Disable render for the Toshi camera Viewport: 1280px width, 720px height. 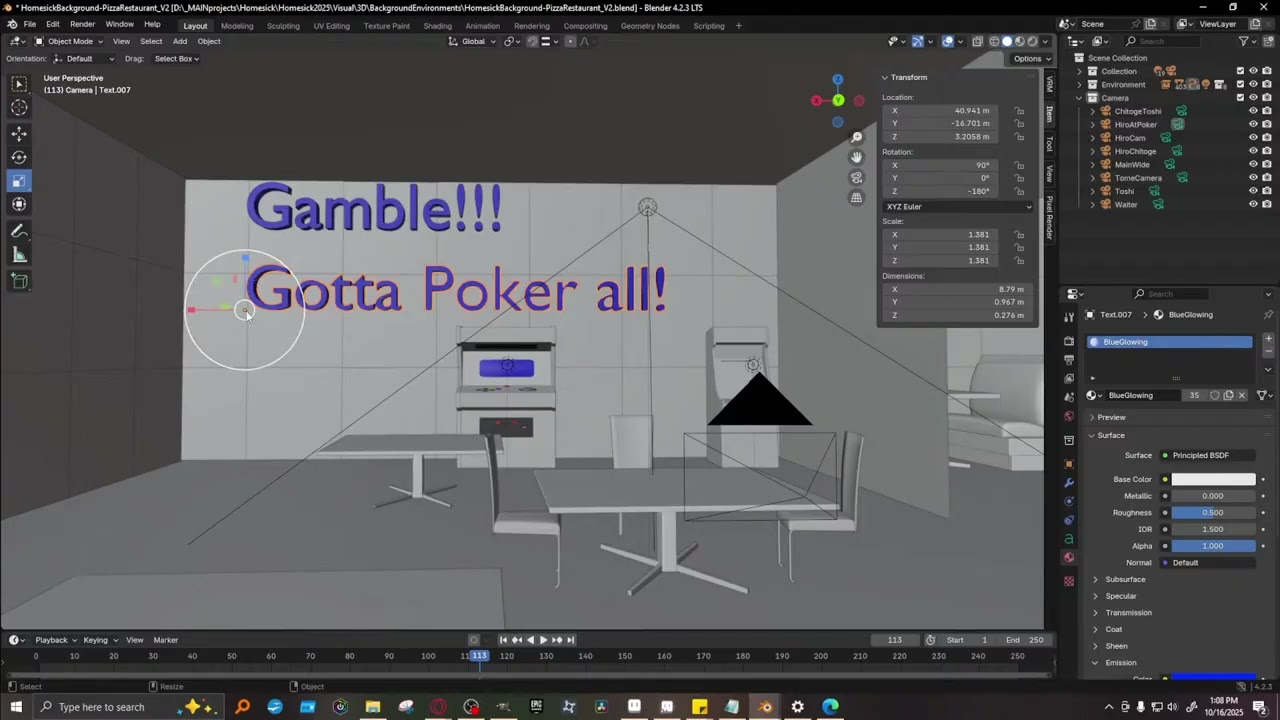click(x=1266, y=191)
